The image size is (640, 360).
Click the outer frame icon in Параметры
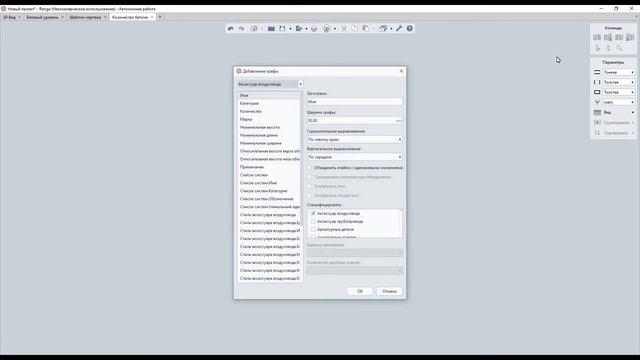coord(597,92)
